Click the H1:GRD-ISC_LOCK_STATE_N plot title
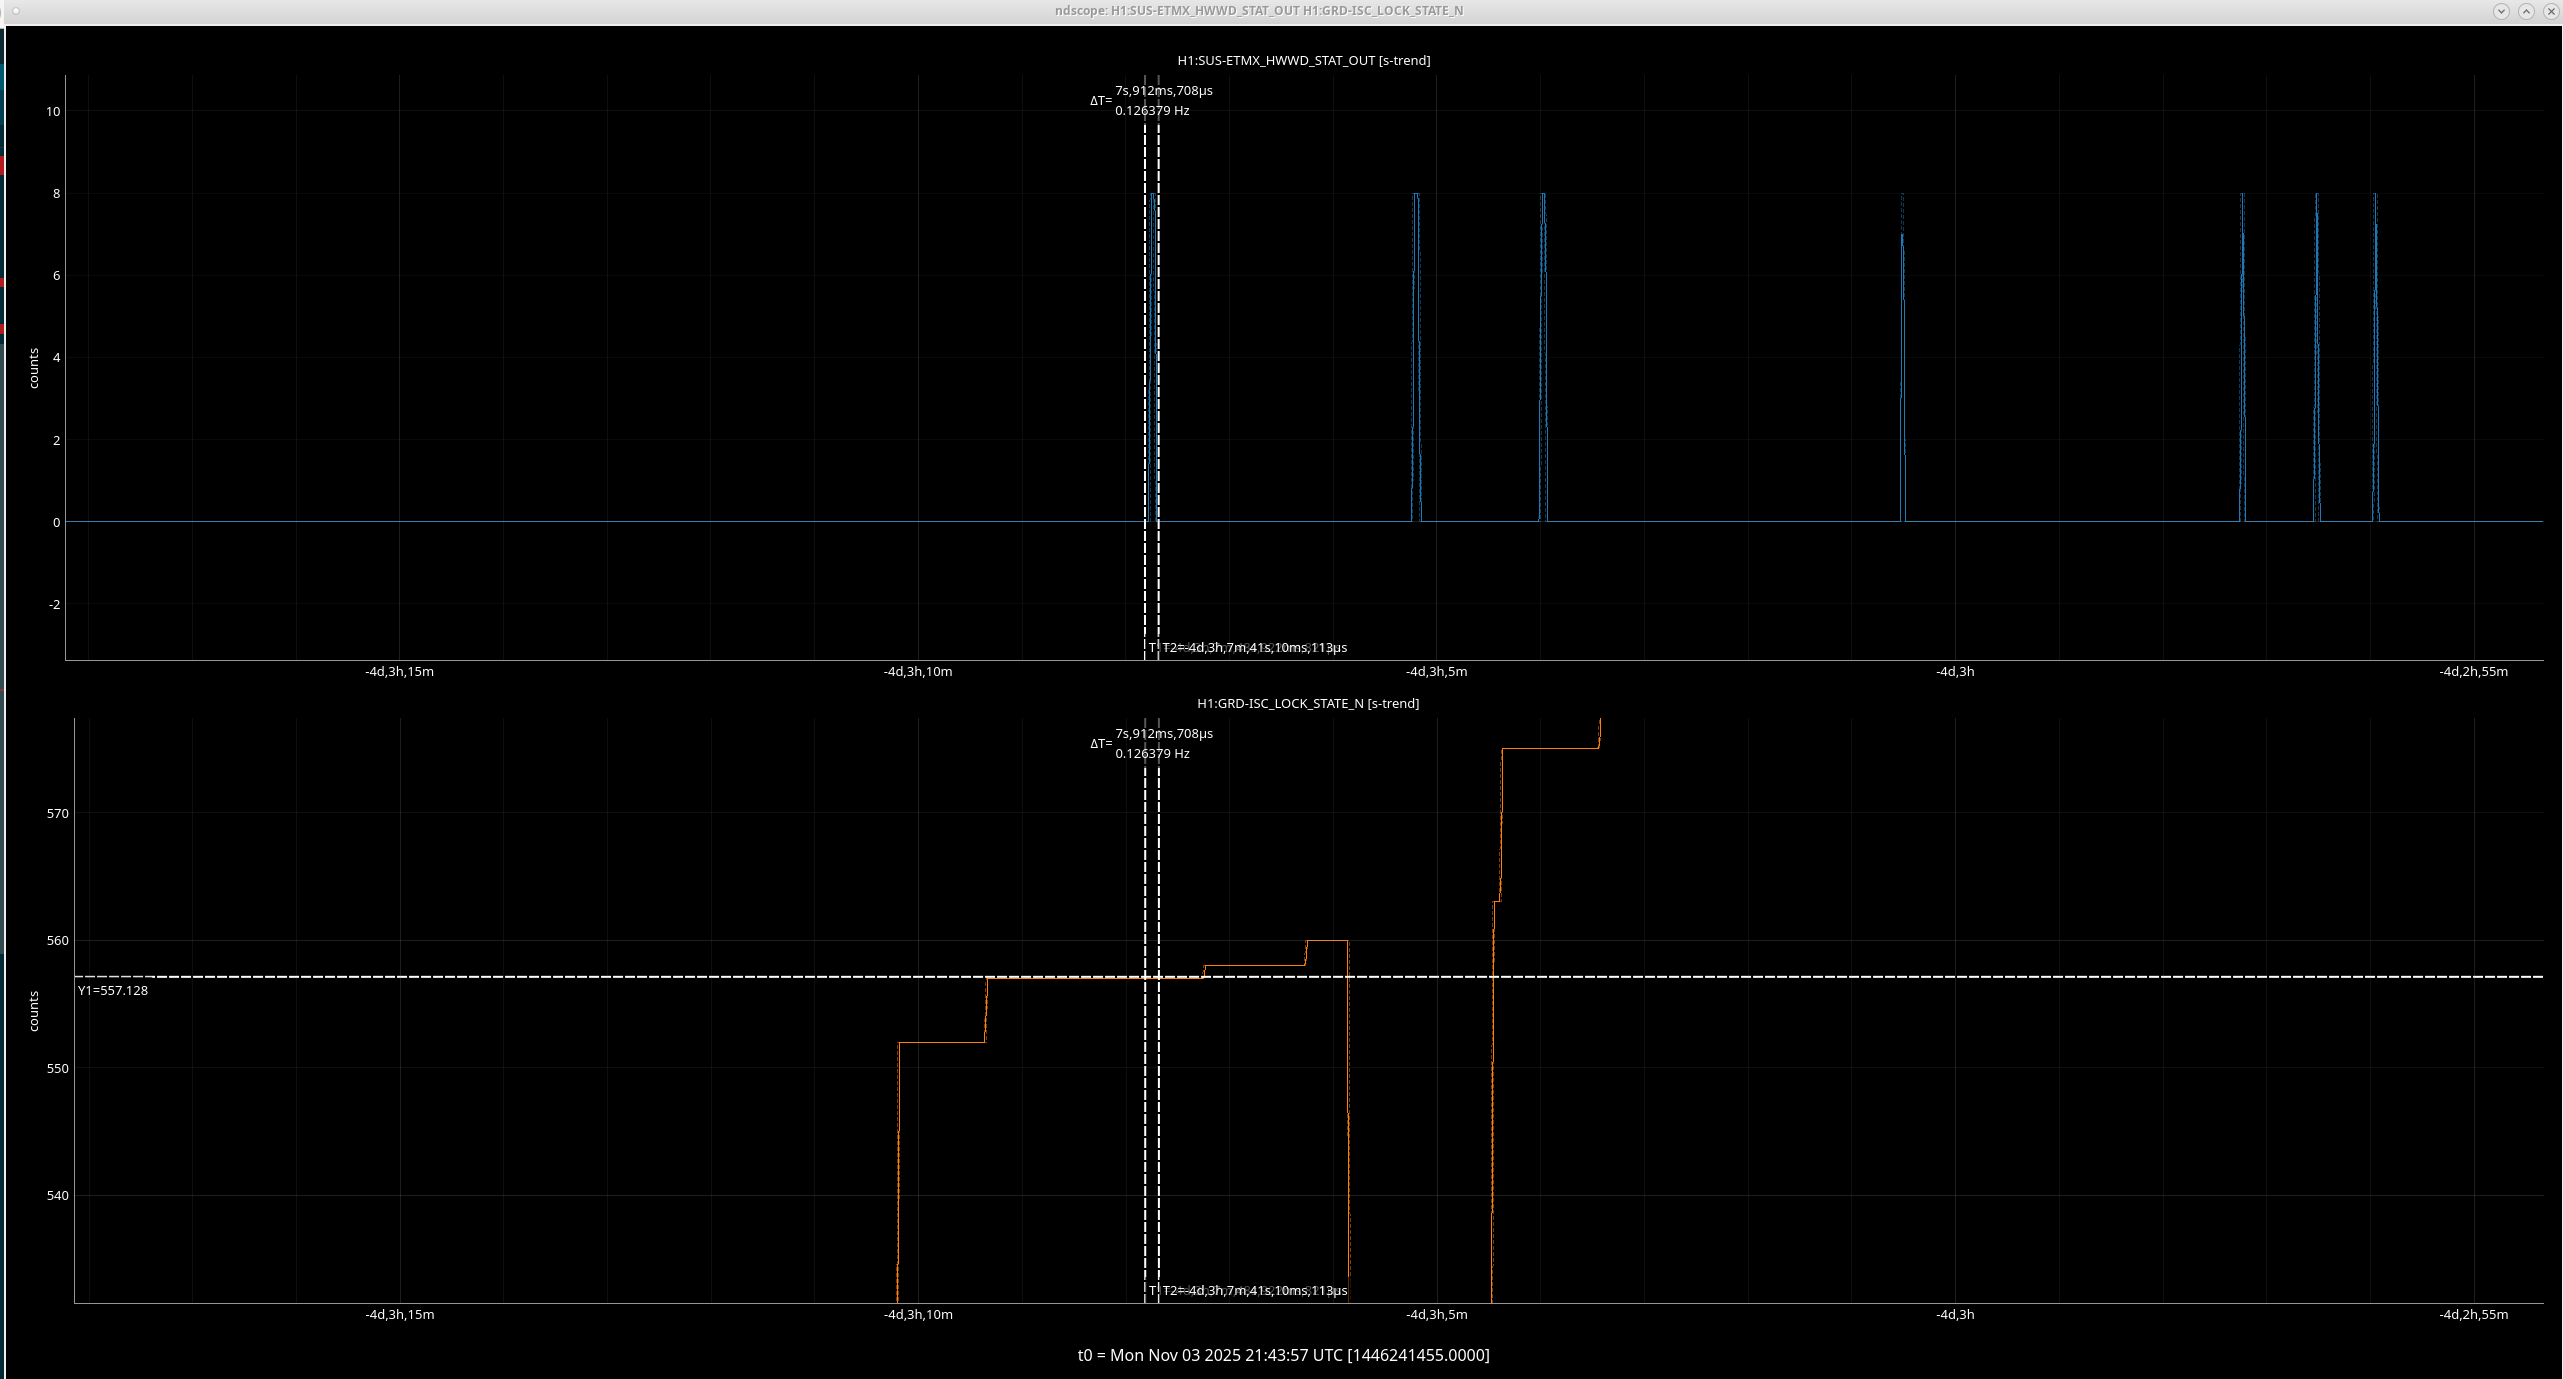The image size is (2563, 1379). [x=1307, y=704]
